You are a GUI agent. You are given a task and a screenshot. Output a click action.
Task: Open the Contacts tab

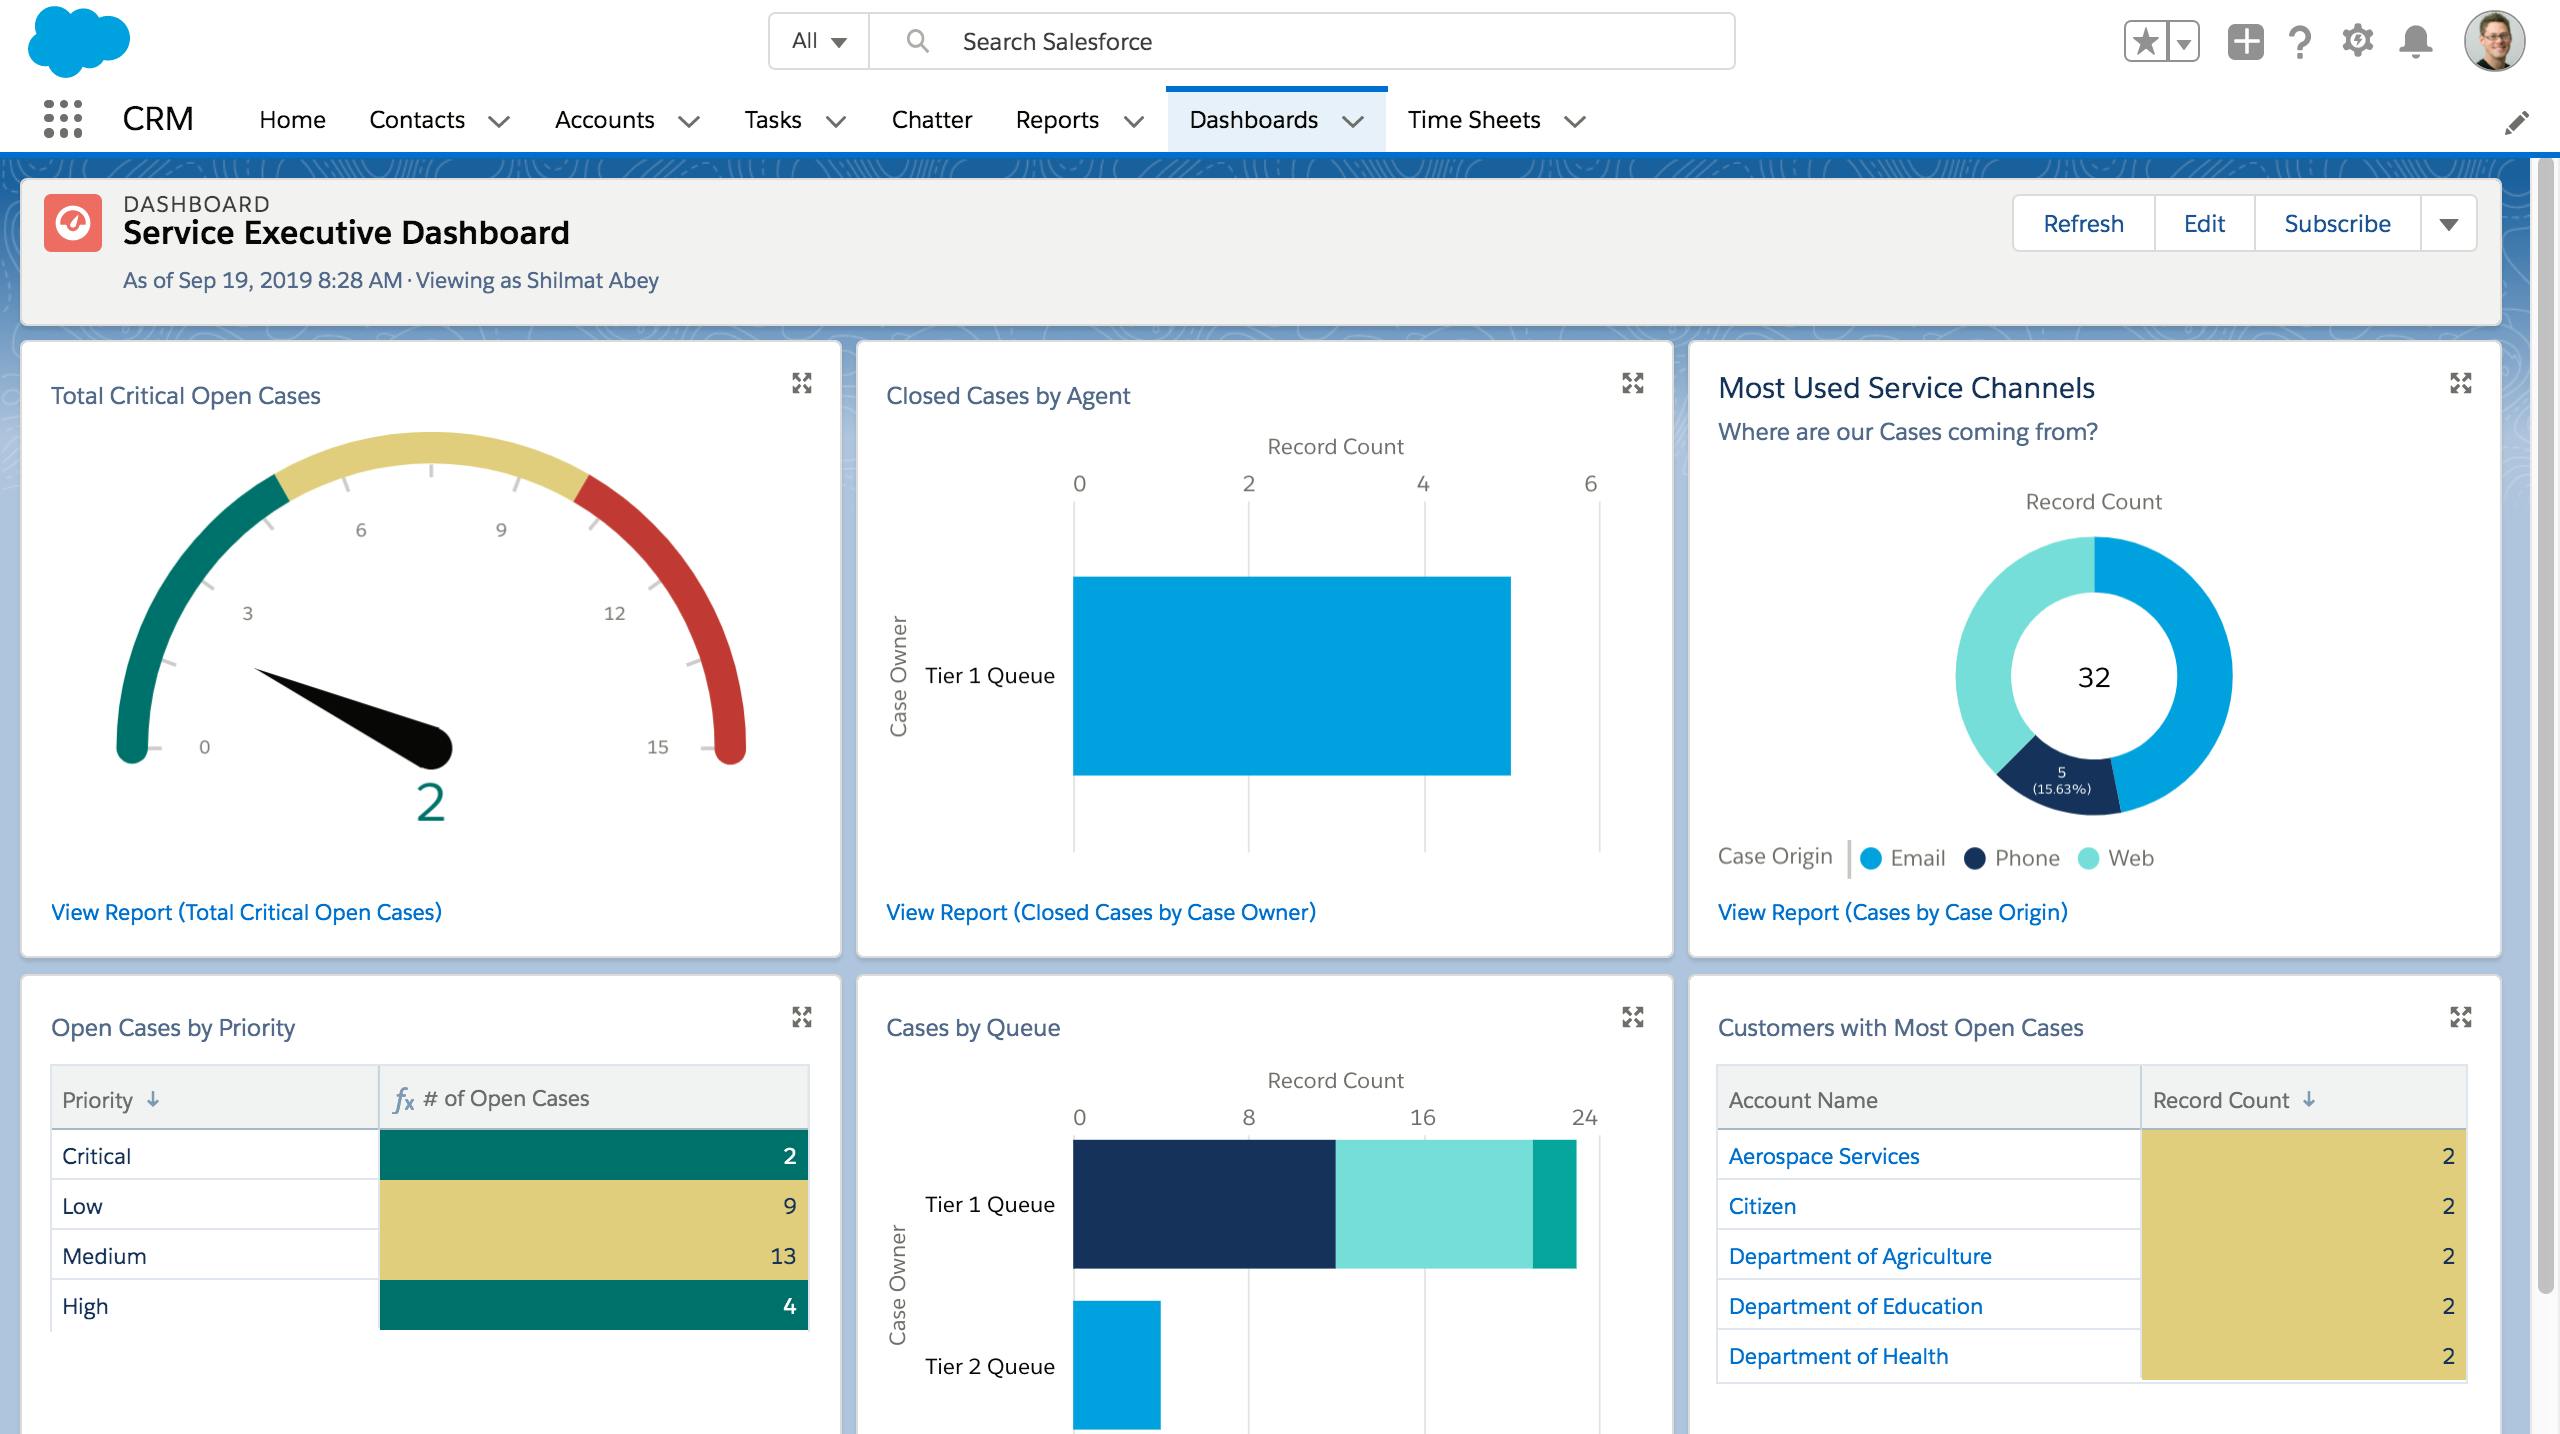point(417,120)
